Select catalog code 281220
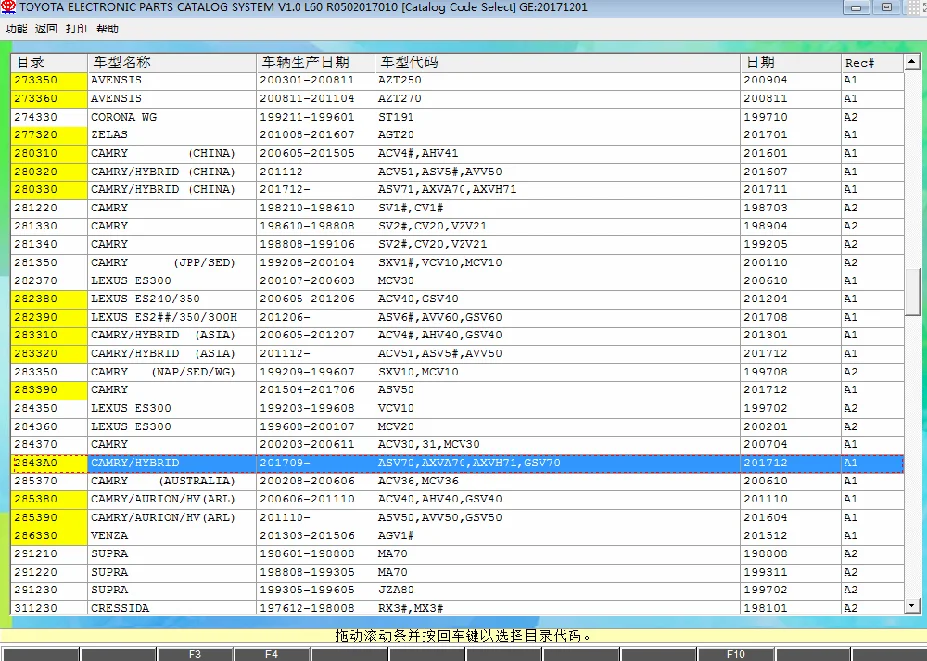Image resolution: width=927 pixels, height=661 pixels. coord(37,208)
